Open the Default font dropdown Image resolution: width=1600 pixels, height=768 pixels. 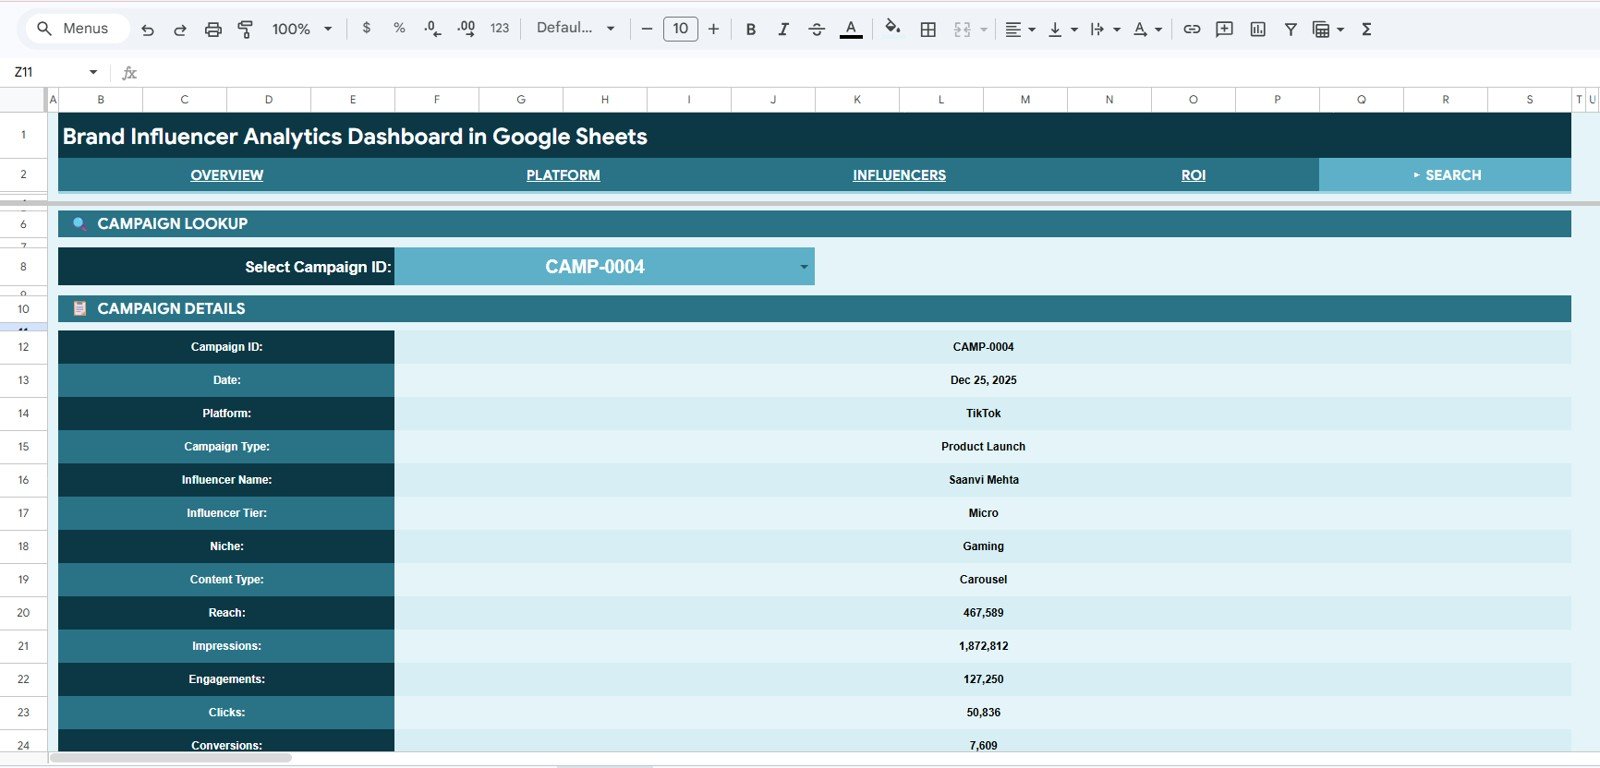pos(576,28)
